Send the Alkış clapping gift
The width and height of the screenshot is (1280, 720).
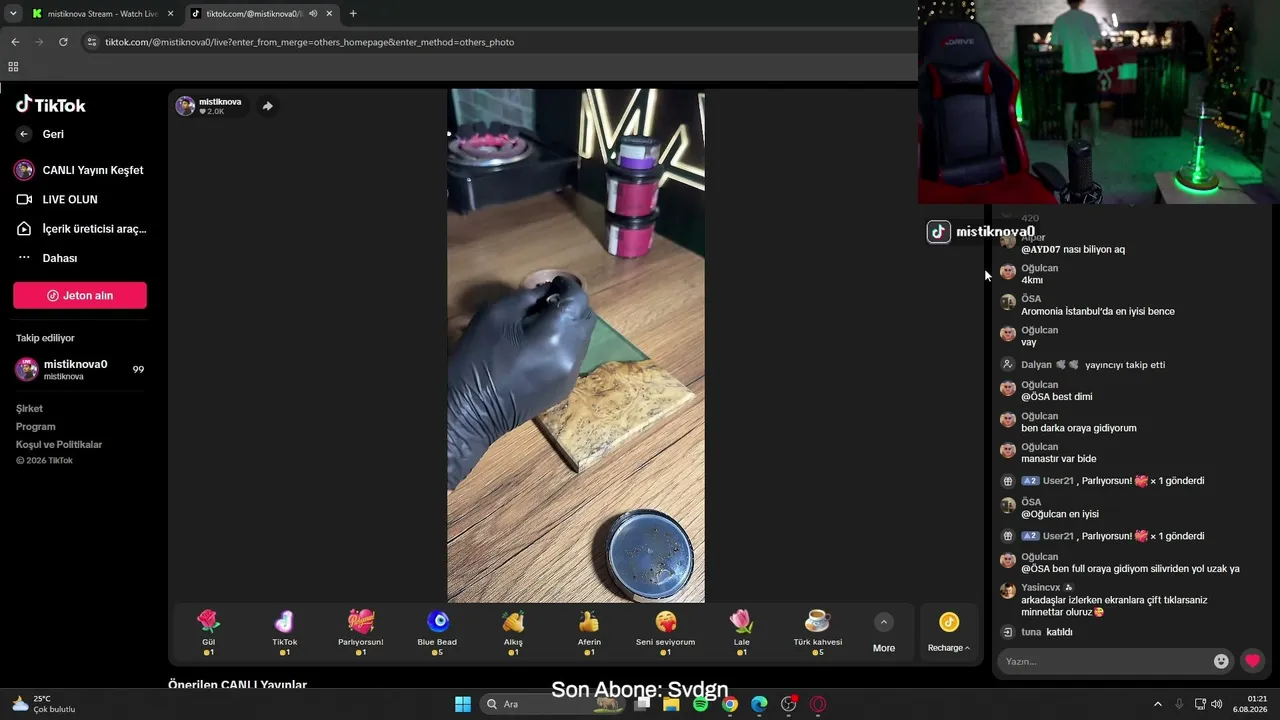[x=513, y=632]
